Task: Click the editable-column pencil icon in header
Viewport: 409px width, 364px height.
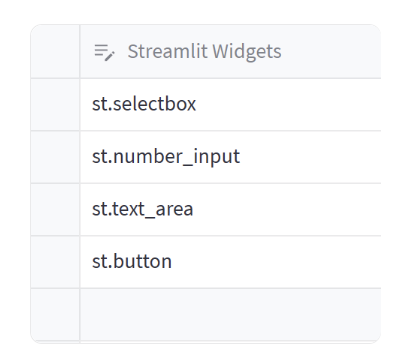Action: click(104, 52)
